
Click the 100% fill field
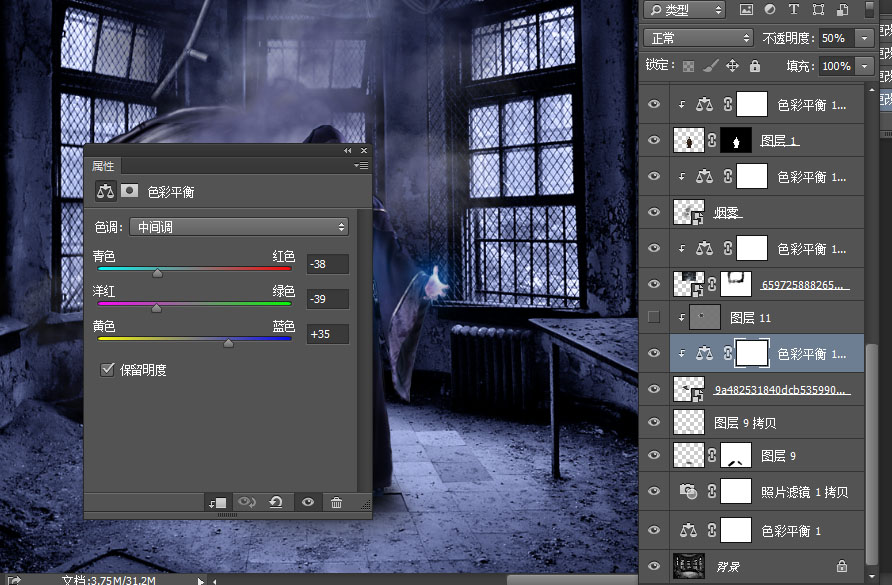point(837,66)
